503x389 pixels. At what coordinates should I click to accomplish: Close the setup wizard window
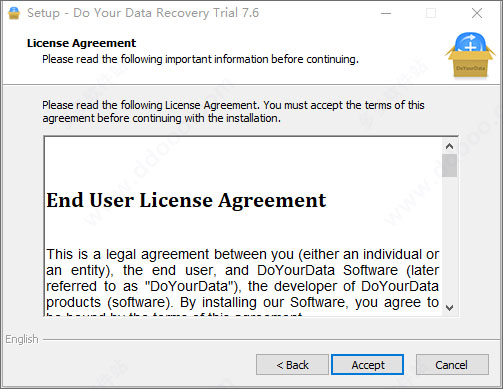pyautogui.click(x=477, y=13)
